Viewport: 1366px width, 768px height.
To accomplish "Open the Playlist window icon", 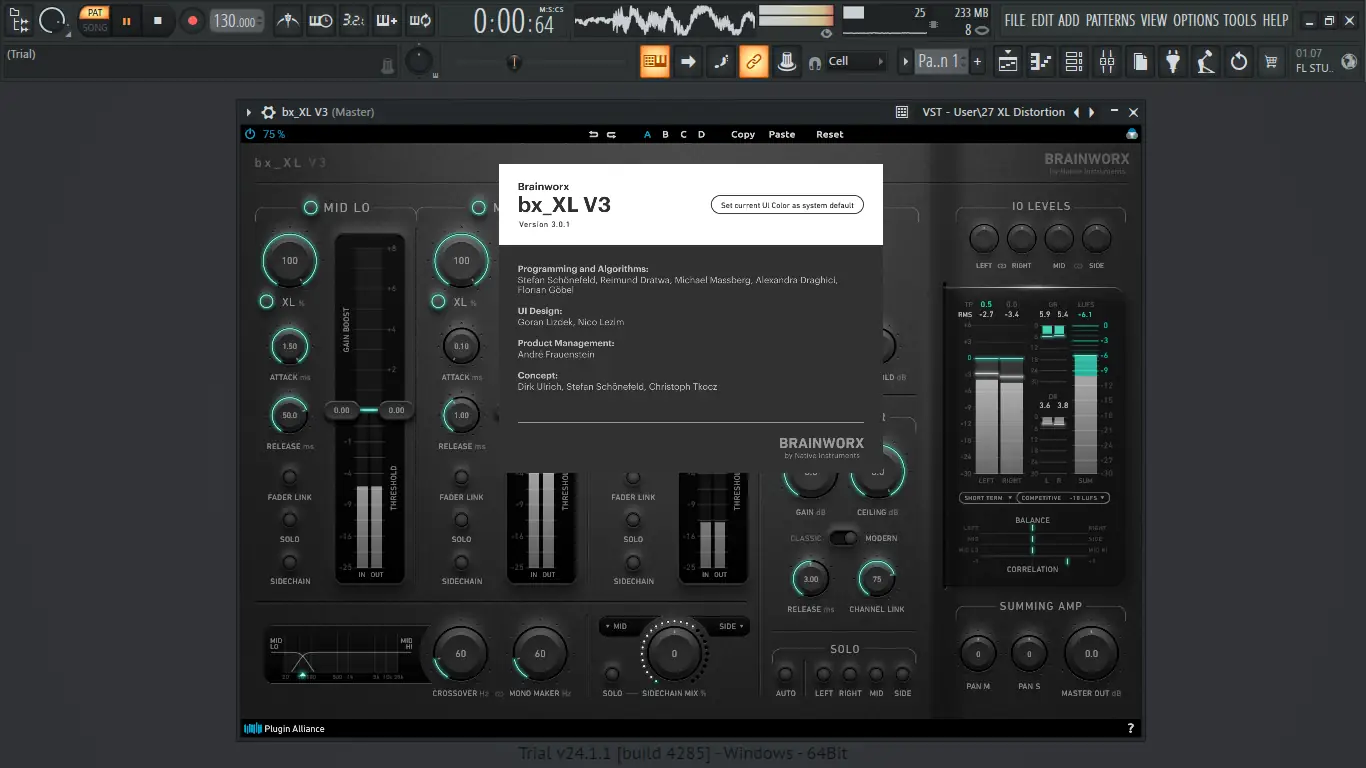I will point(1008,62).
